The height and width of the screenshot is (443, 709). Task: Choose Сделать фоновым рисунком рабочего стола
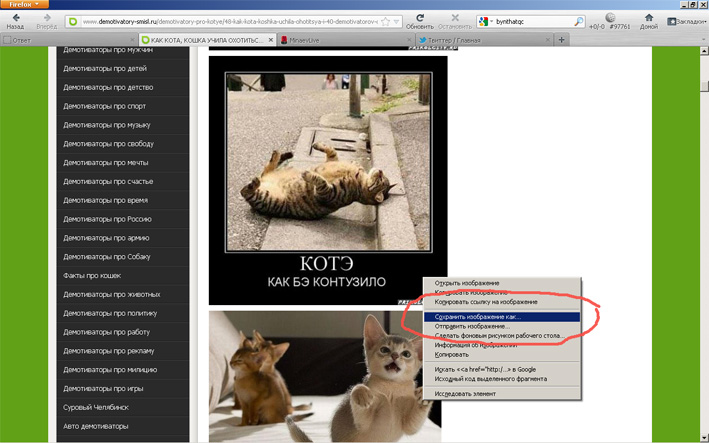pyautogui.click(x=502, y=336)
